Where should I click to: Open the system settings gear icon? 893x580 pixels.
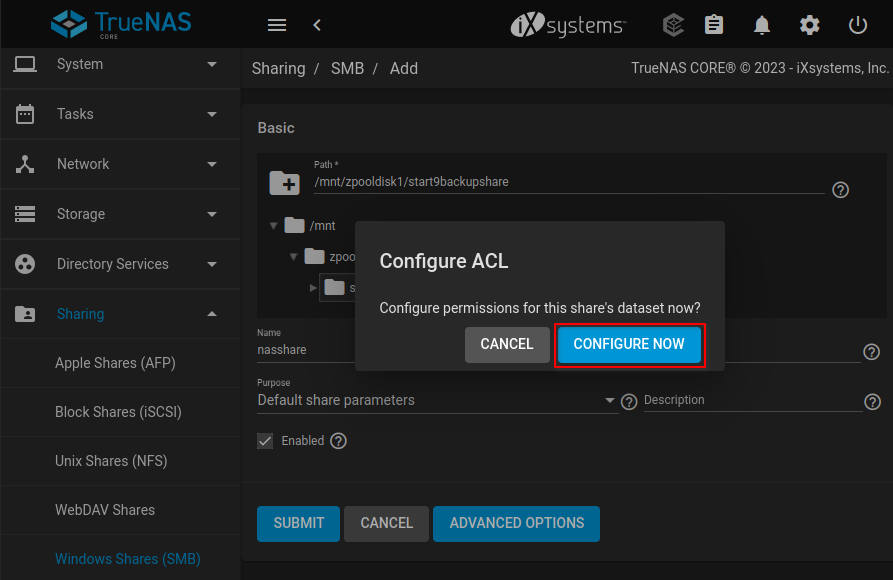pos(809,25)
